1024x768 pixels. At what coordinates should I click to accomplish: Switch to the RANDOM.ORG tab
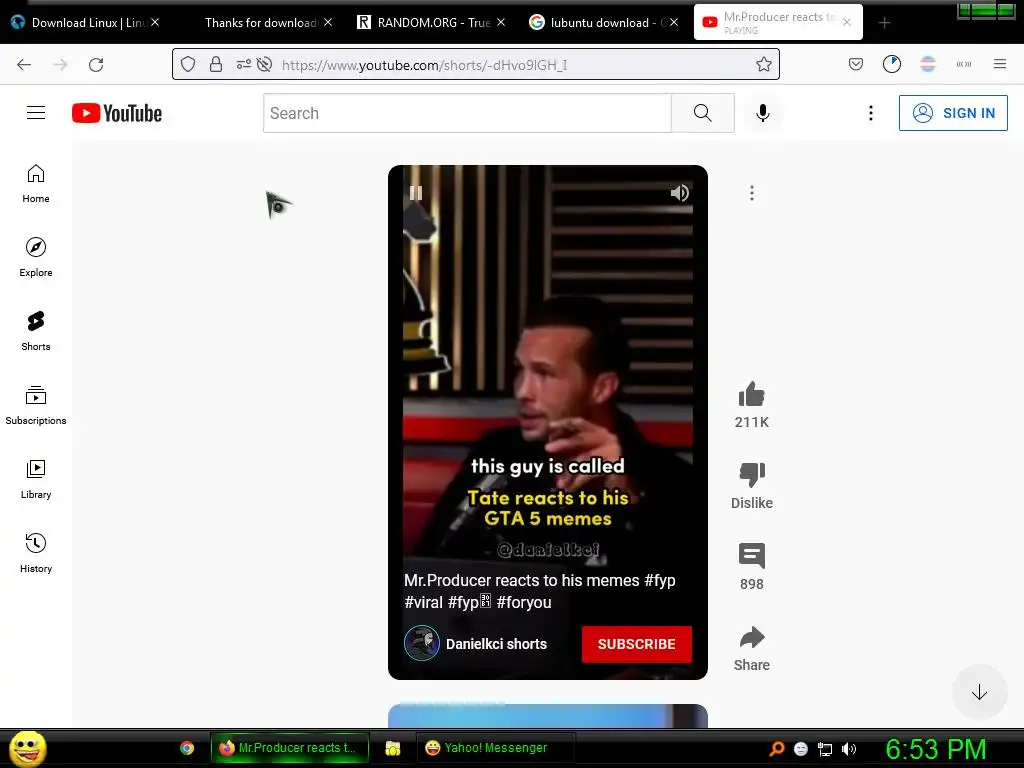[x=432, y=23]
